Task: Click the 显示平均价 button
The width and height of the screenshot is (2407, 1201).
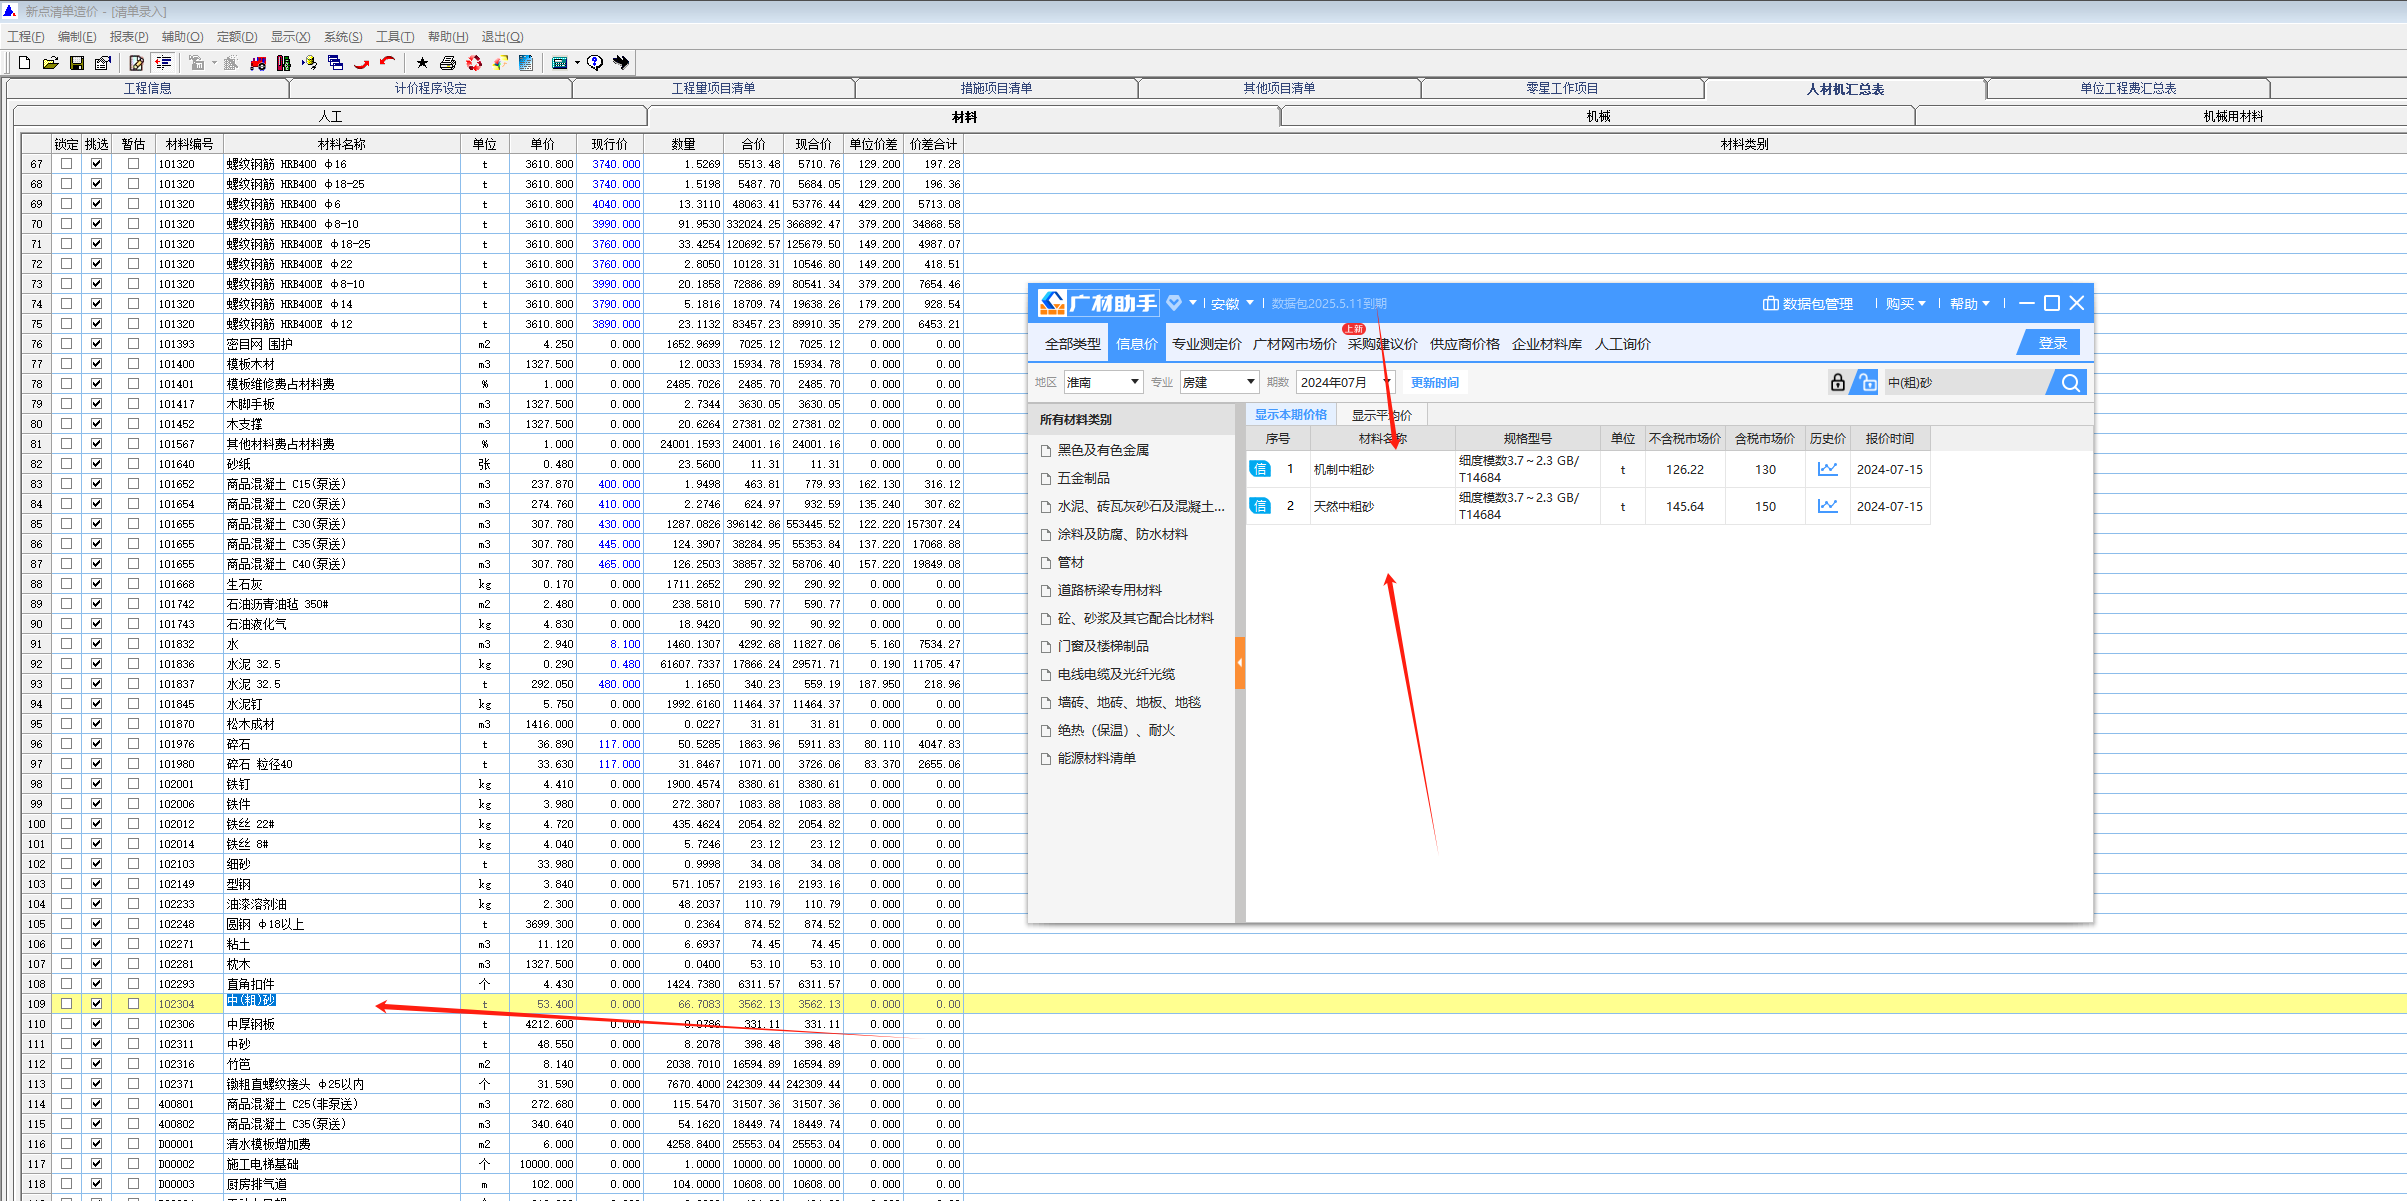Action: [x=1381, y=415]
